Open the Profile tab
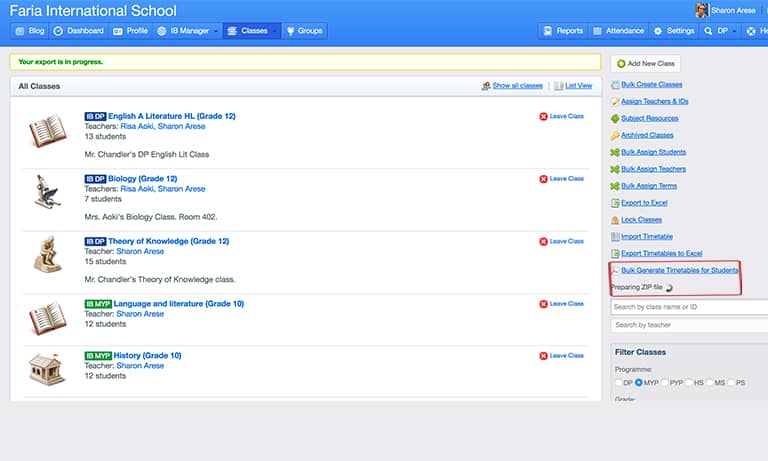 pos(130,31)
